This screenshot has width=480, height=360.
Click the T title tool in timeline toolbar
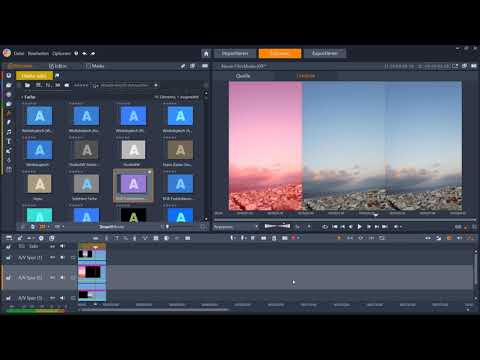[117, 238]
